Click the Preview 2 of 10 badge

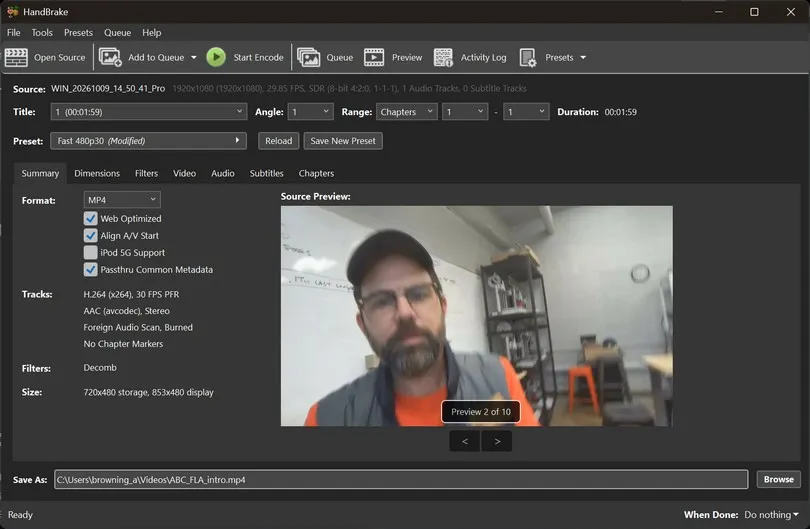[x=480, y=412]
